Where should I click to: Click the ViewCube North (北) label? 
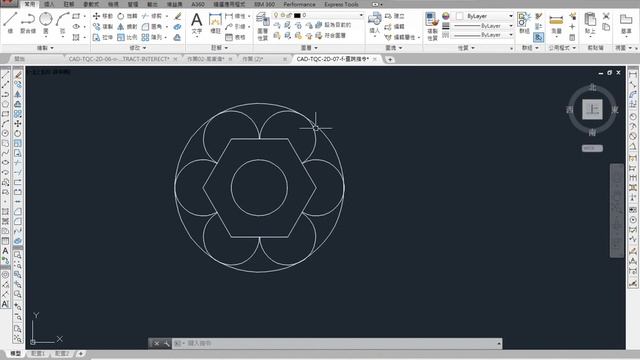[x=592, y=87]
